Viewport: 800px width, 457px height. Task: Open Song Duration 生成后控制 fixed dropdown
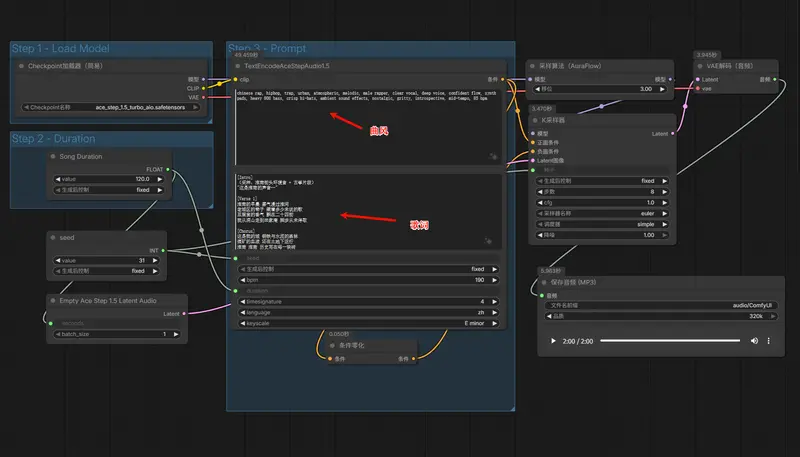[109, 190]
